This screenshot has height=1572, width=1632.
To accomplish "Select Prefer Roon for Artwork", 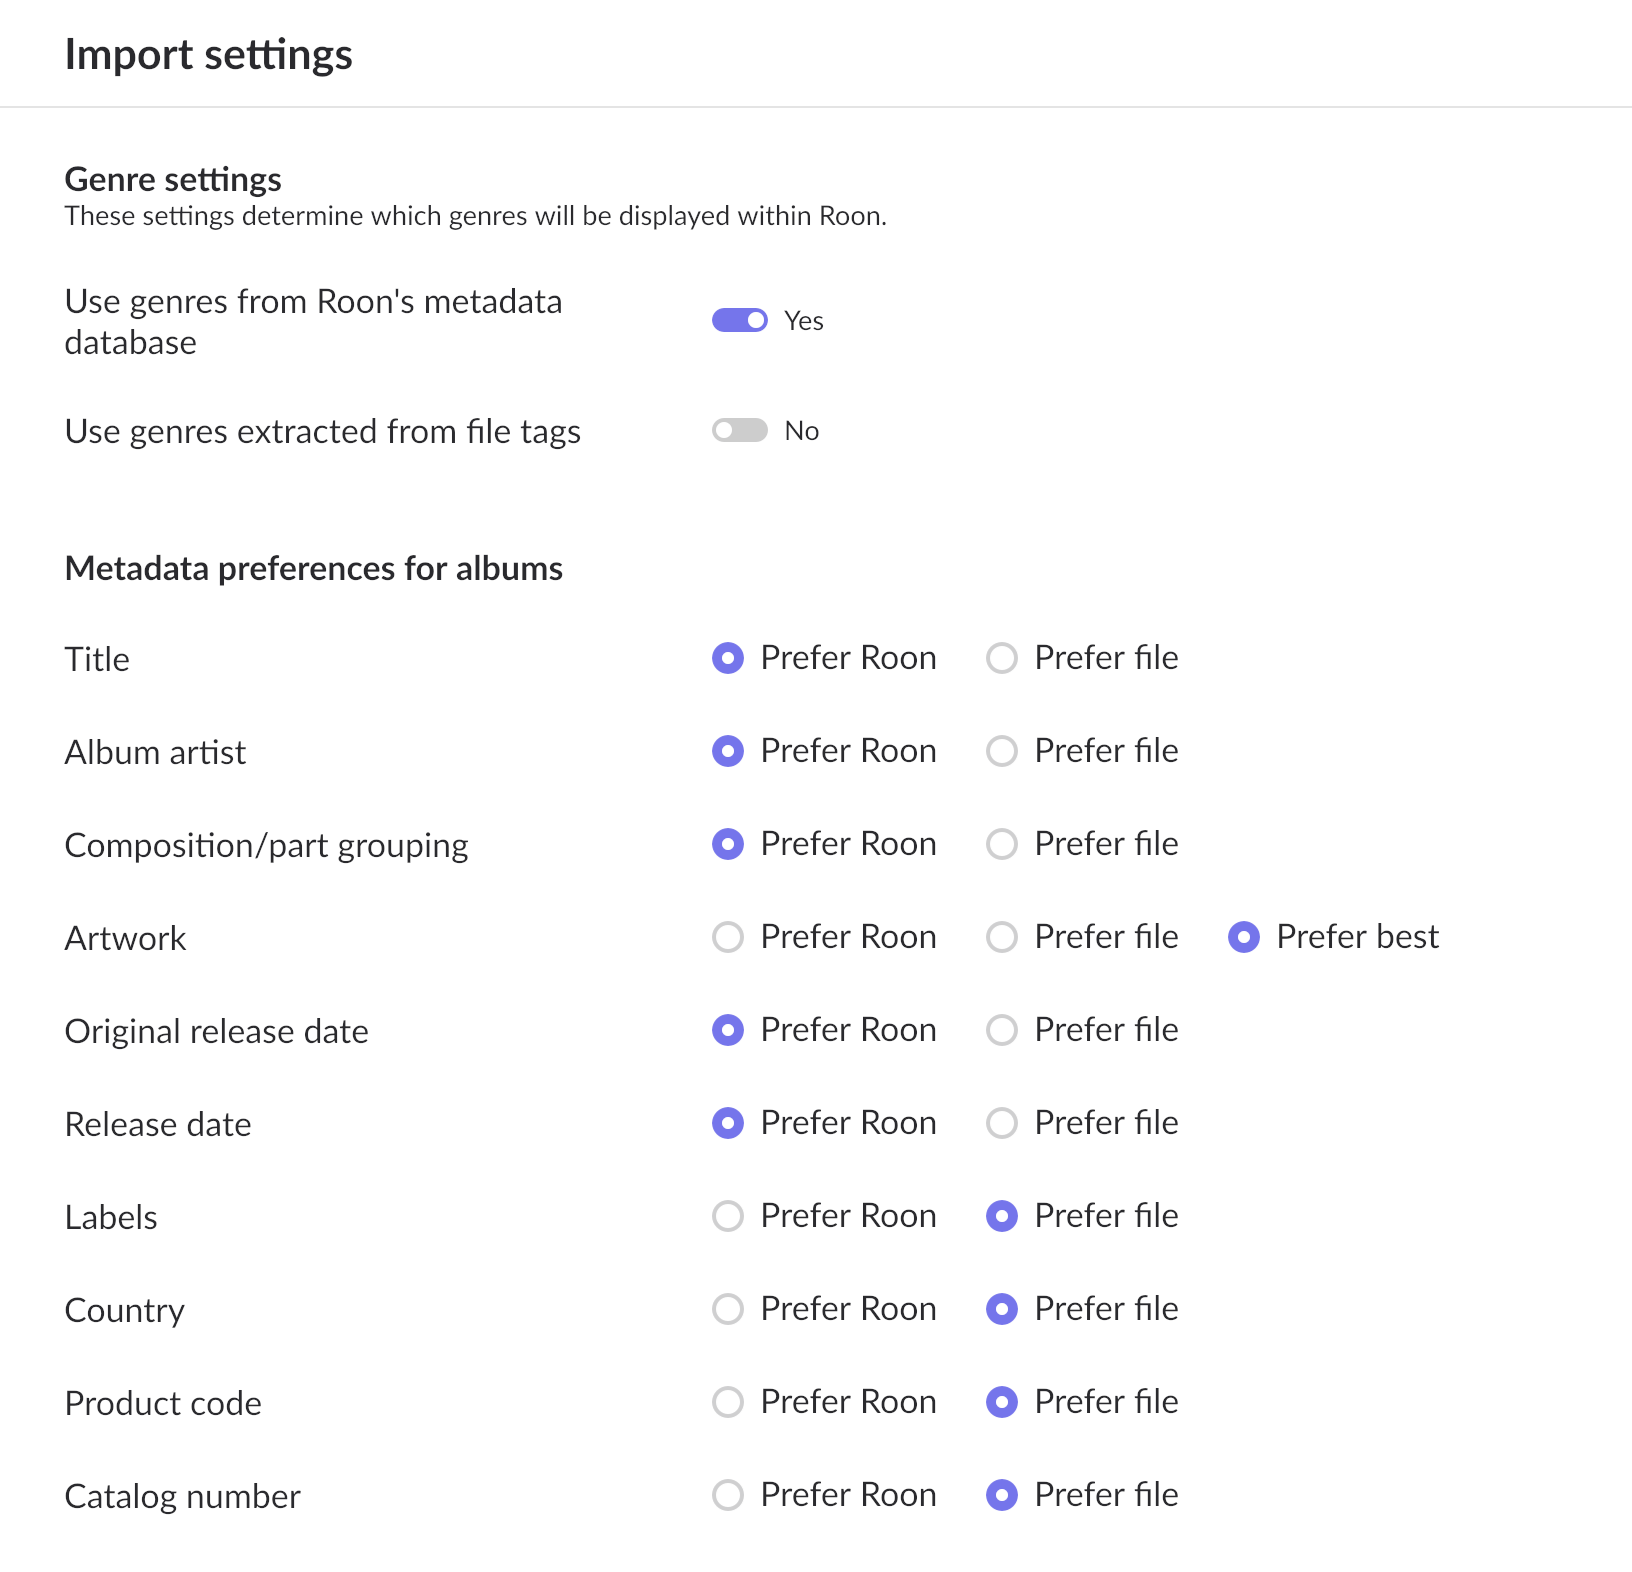I will coord(728,937).
